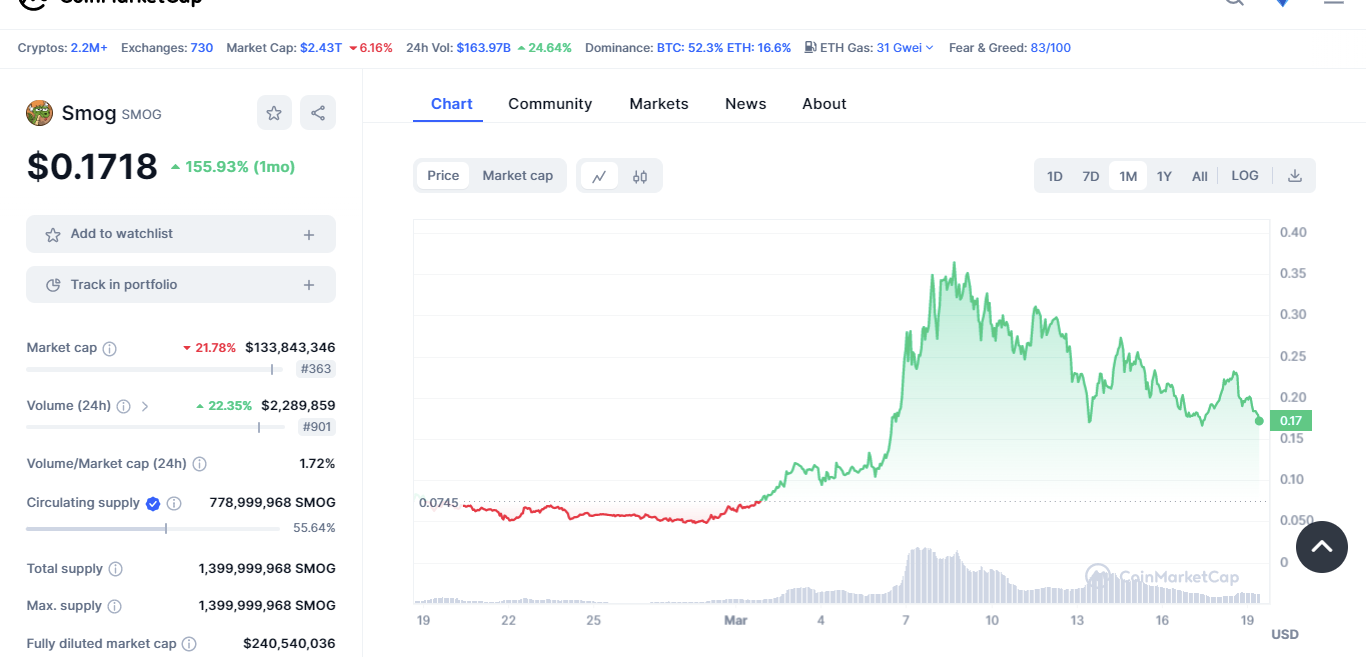The image size is (1366, 657).
Task: Switch to line chart view
Action: pos(599,176)
